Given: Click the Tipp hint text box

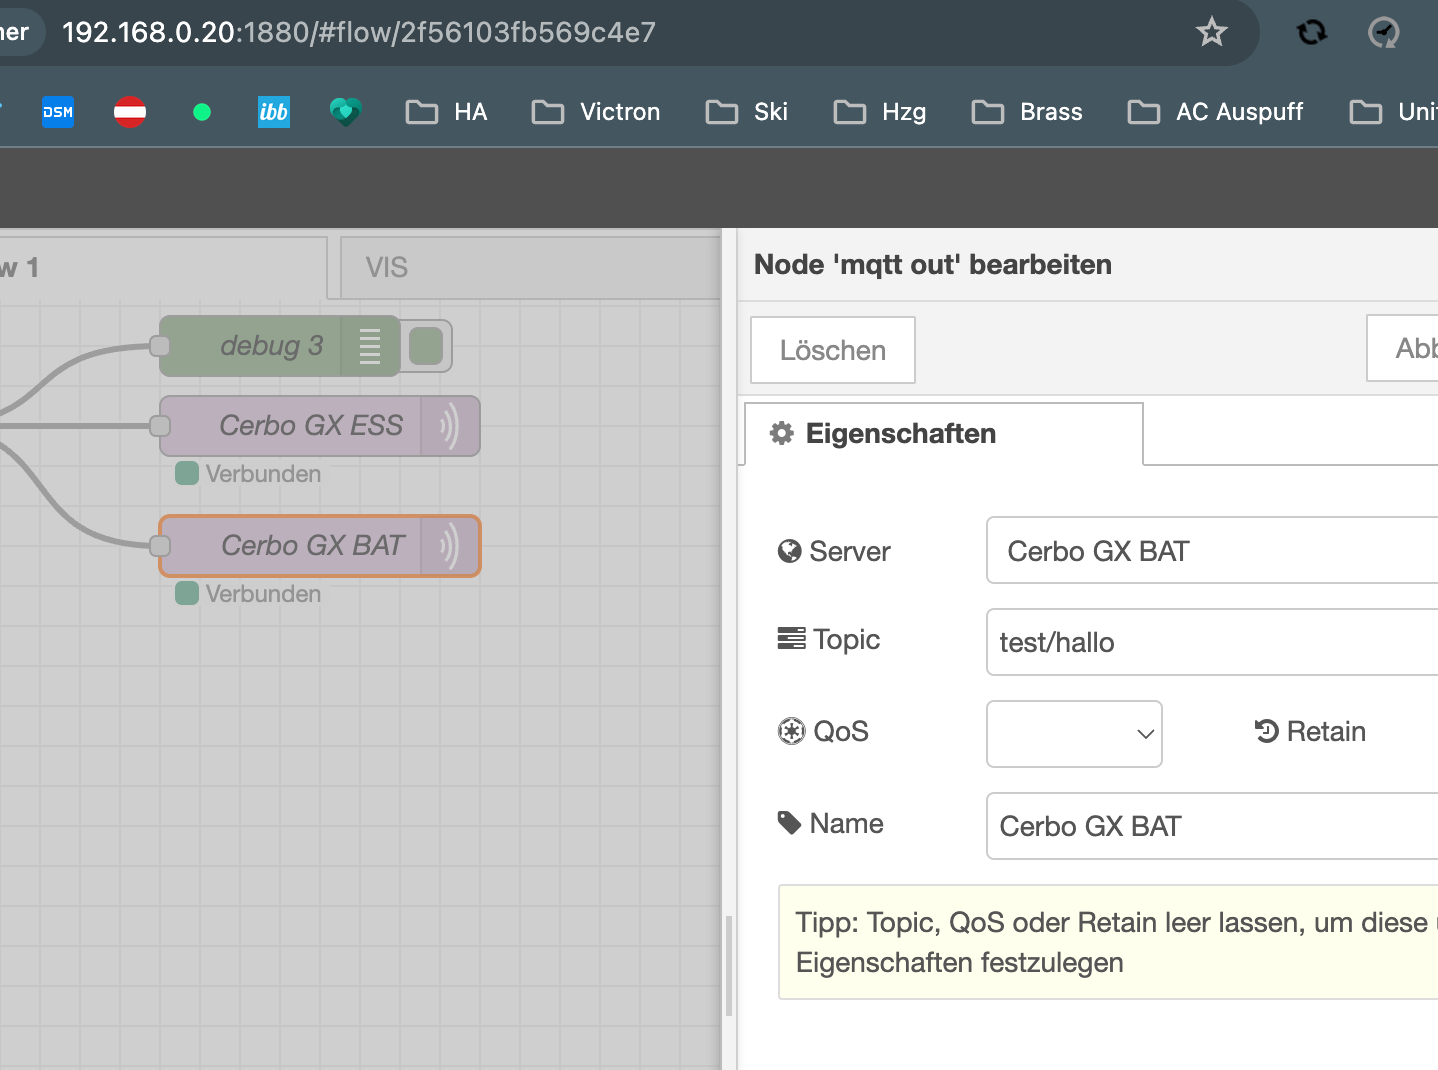Looking at the screenshot, I should [1108, 942].
